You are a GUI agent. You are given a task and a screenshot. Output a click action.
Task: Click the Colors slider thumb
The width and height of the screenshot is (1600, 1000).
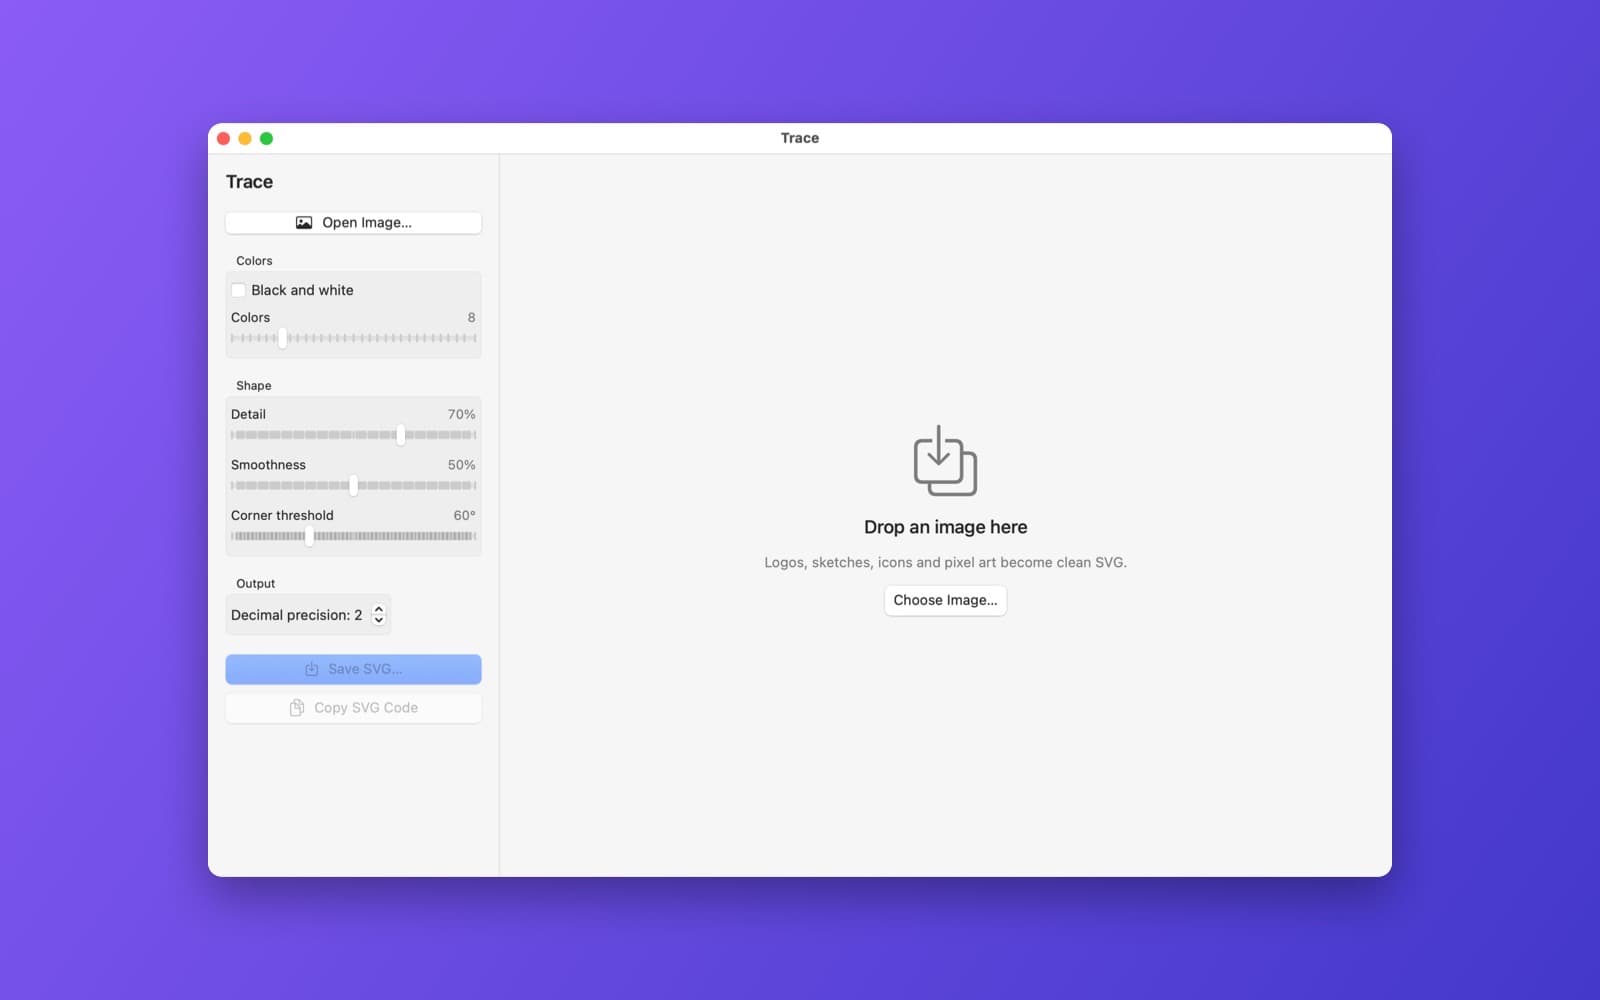click(x=283, y=338)
